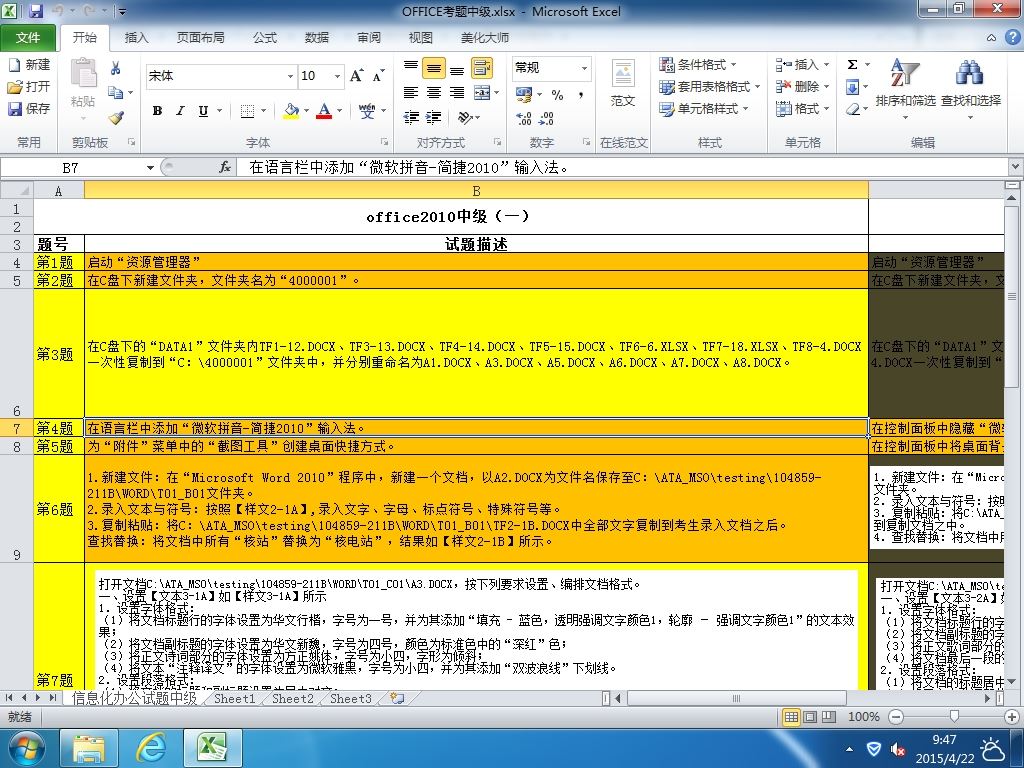Image resolution: width=1024 pixels, height=768 pixels.
Task: Apply the Percent Style format
Action: click(x=557, y=95)
